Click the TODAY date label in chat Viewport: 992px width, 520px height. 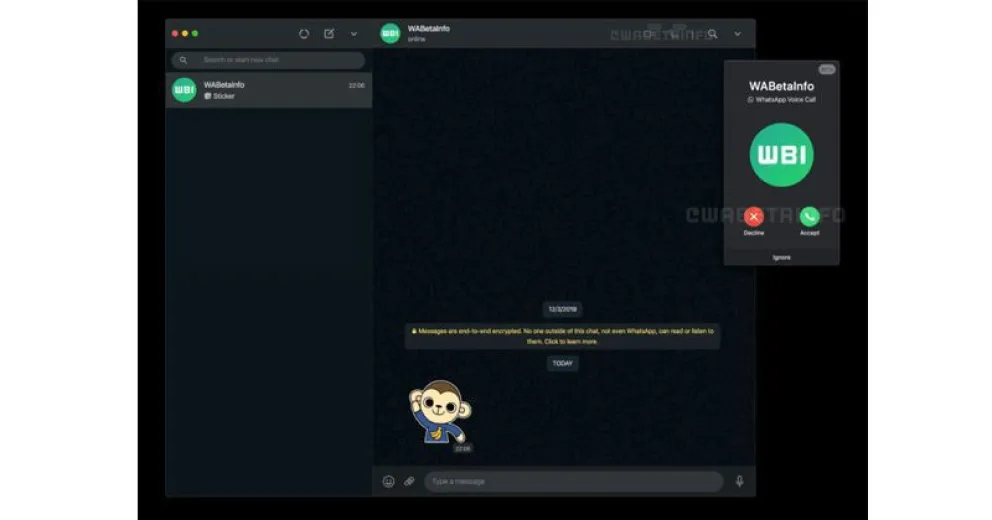tap(562, 363)
